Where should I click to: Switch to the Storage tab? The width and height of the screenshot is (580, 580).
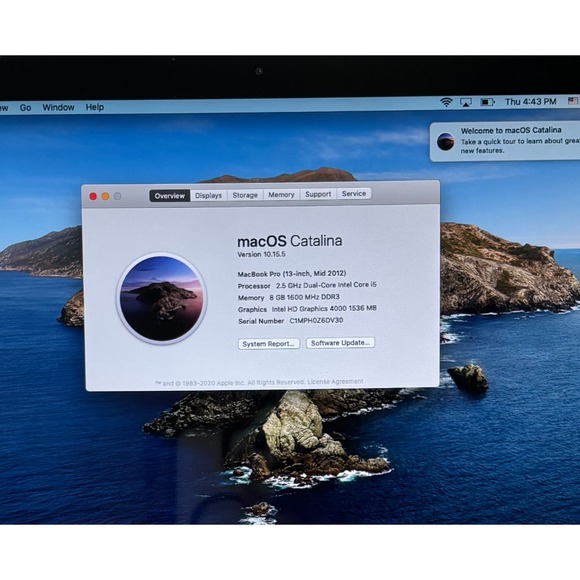click(x=245, y=195)
